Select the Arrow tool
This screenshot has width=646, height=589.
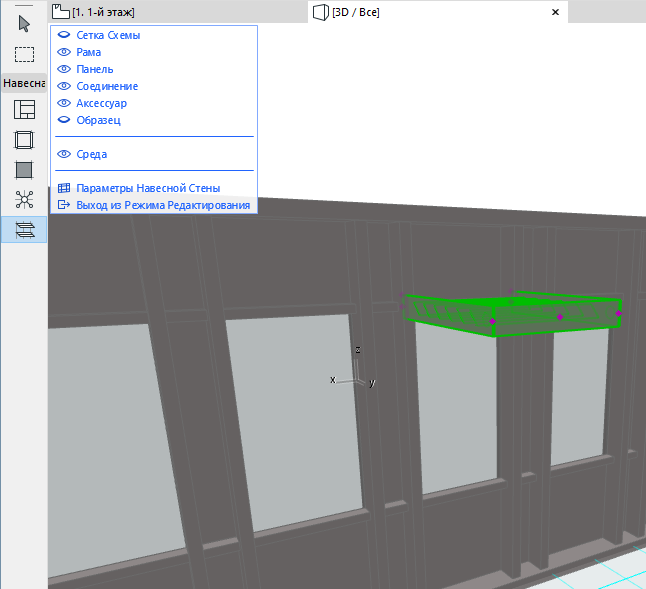tap(24, 24)
